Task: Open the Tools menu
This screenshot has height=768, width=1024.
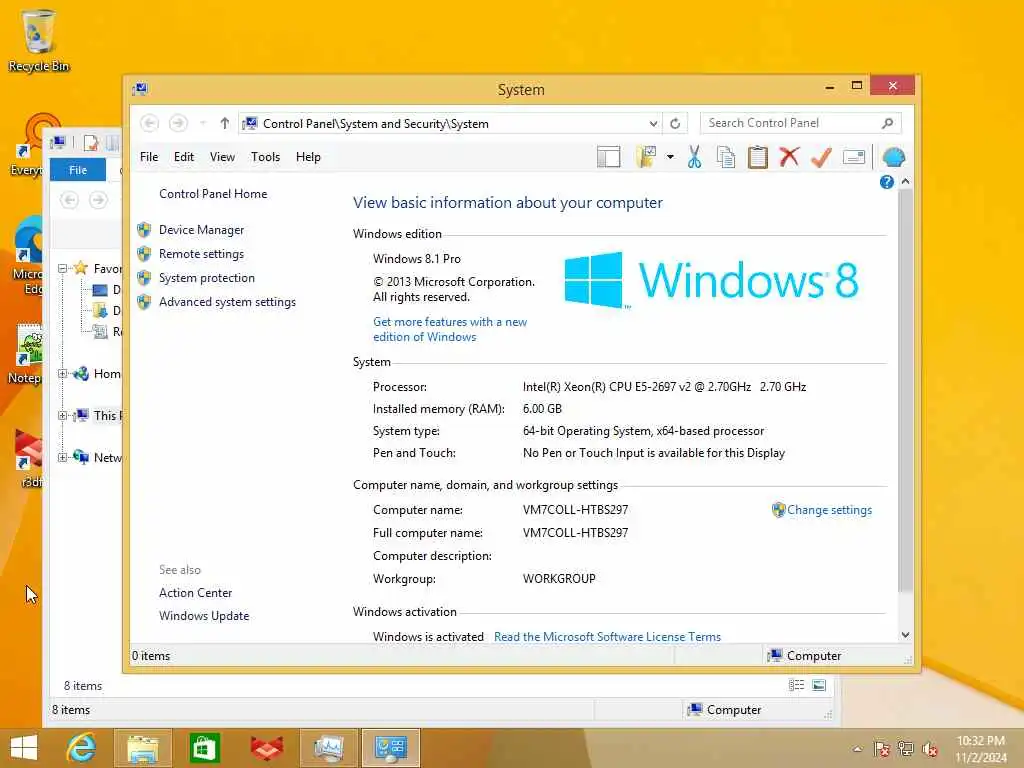Action: (265, 157)
